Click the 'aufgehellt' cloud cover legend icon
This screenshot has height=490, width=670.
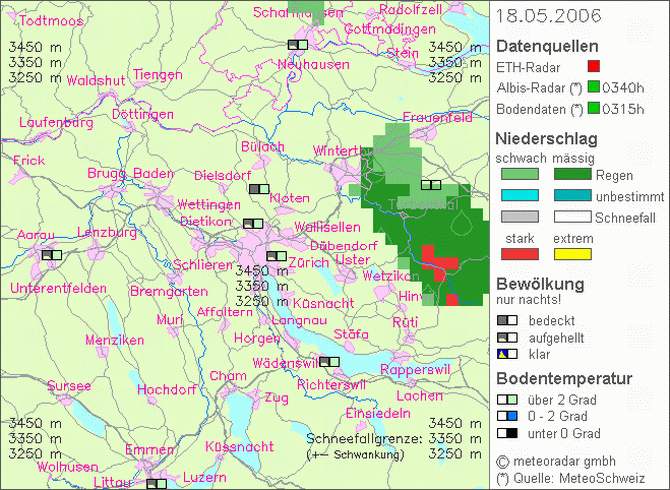(x=507, y=338)
